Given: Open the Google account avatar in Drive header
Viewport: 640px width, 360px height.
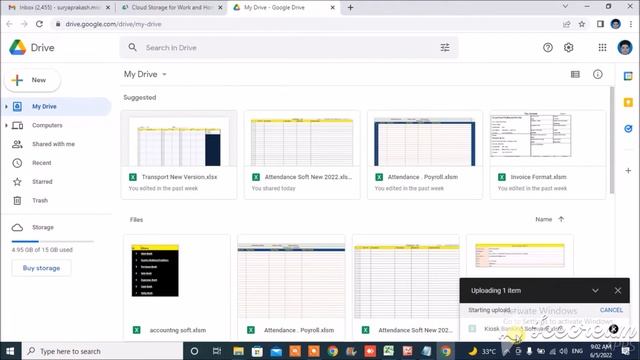Looking at the screenshot, I should [x=624, y=48].
